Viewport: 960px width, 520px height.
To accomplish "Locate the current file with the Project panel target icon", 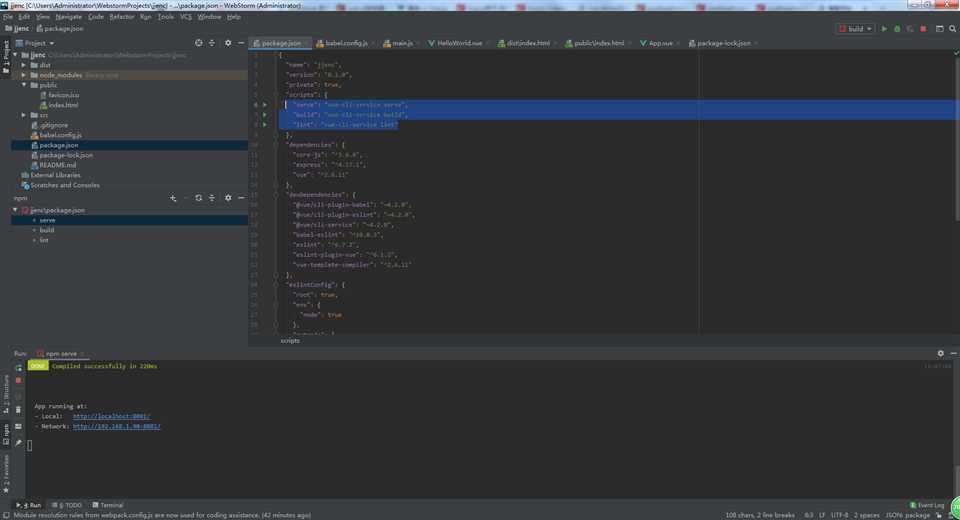I will tap(198, 43).
